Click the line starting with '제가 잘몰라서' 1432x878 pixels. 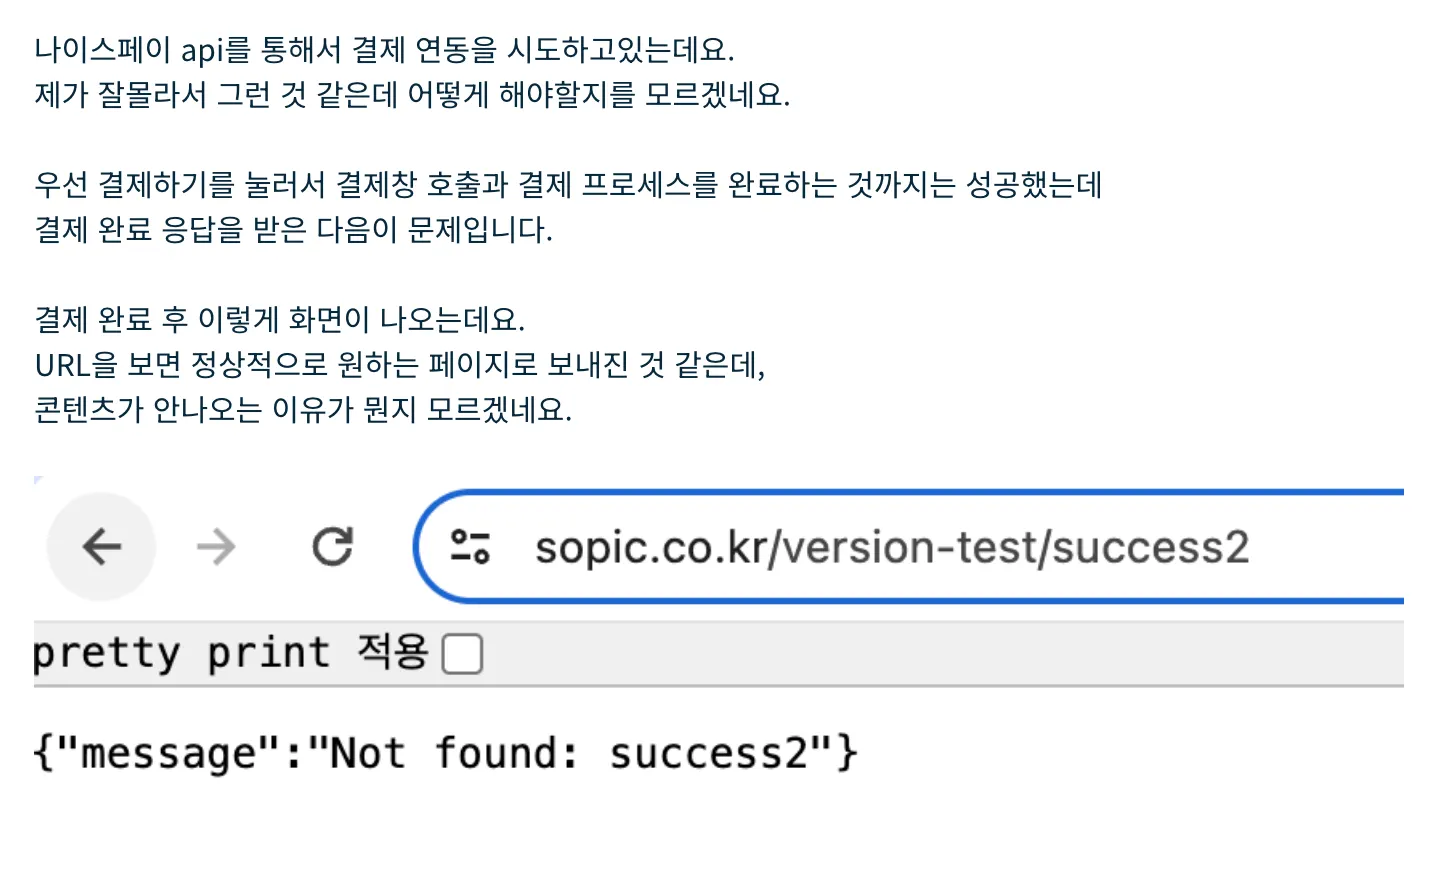(x=412, y=94)
